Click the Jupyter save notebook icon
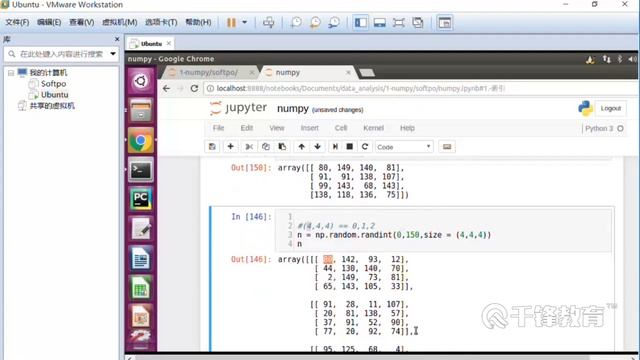The height and width of the screenshot is (360, 640). (x=212, y=147)
